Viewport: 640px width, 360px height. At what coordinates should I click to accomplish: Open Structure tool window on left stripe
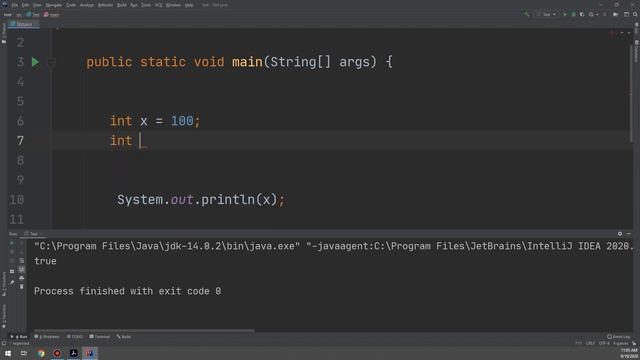(x=4, y=283)
